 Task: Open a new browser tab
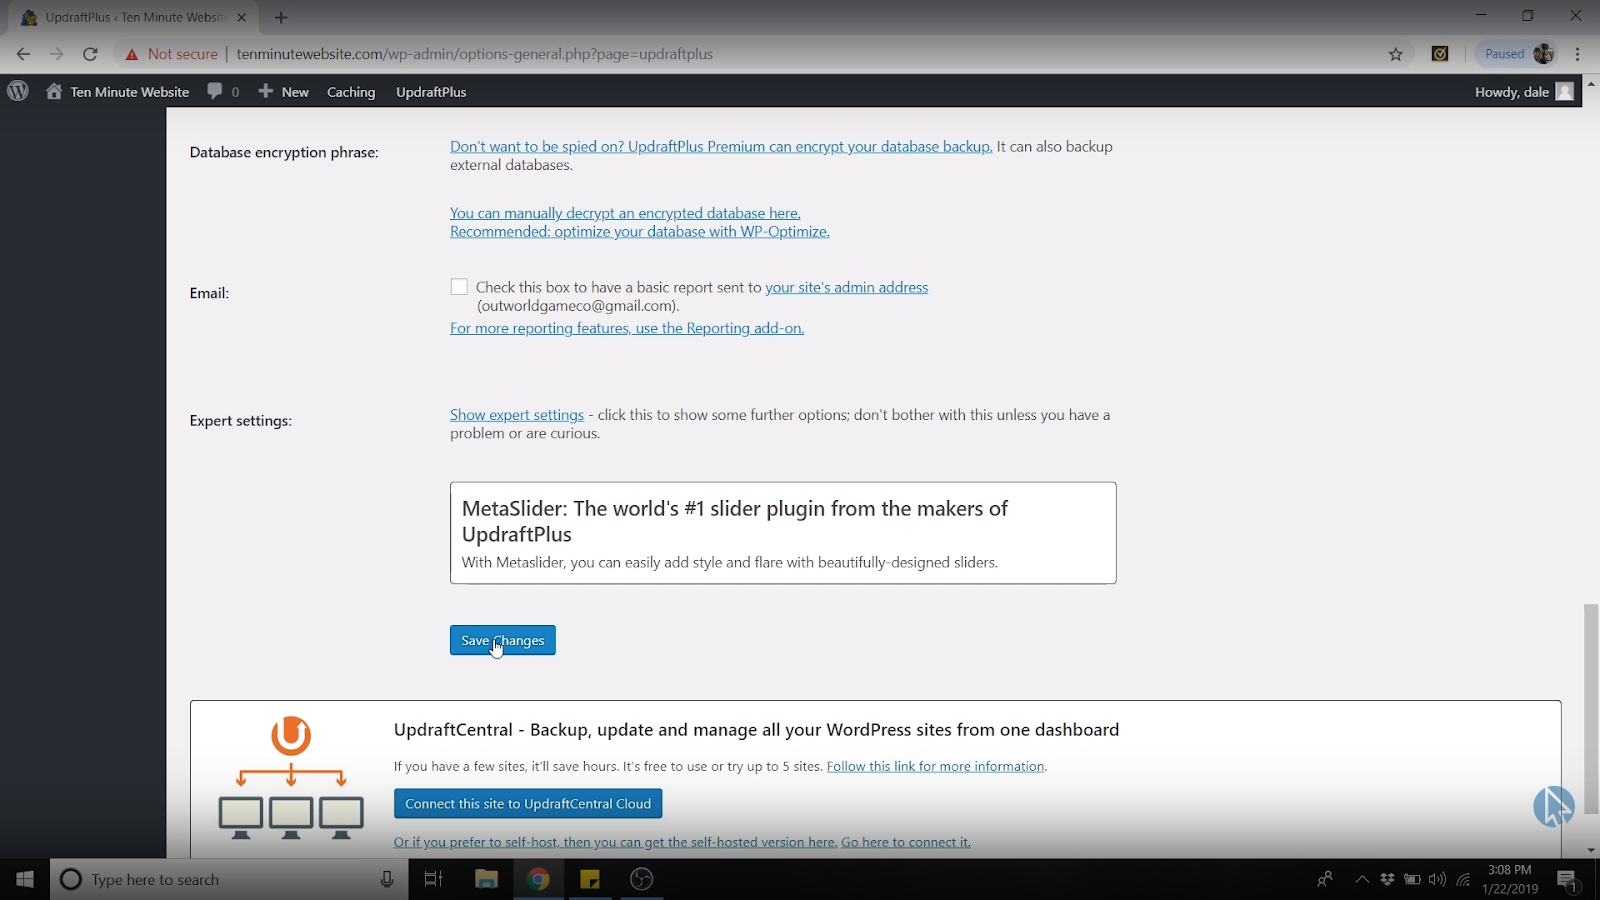point(281,17)
